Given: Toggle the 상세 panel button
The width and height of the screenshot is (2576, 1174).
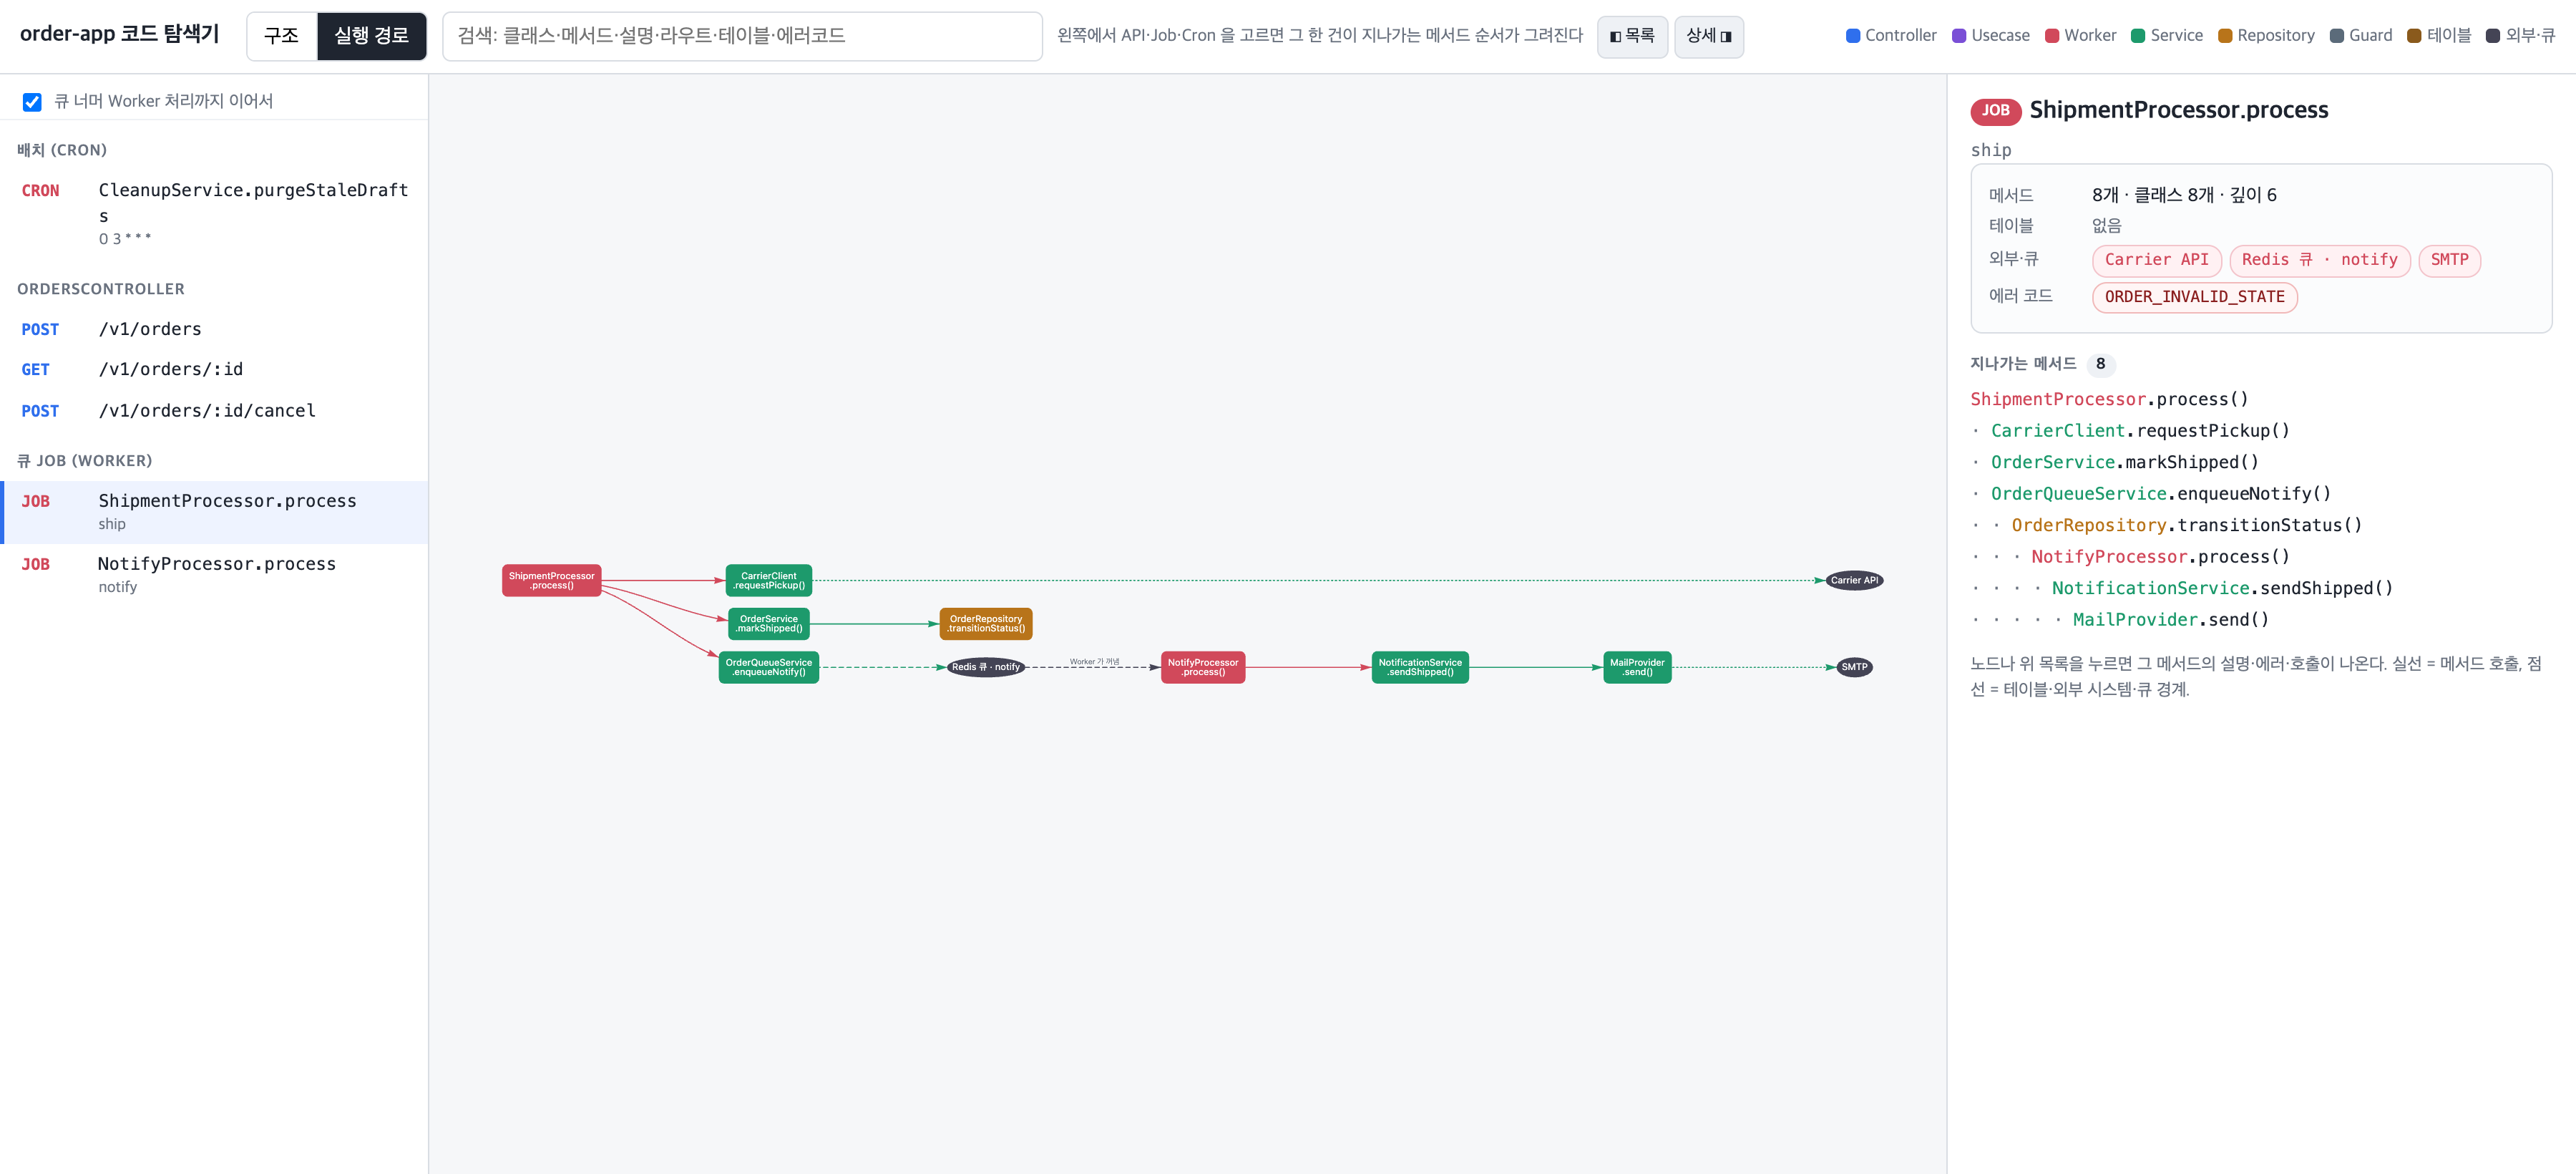Looking at the screenshot, I should coord(1709,36).
